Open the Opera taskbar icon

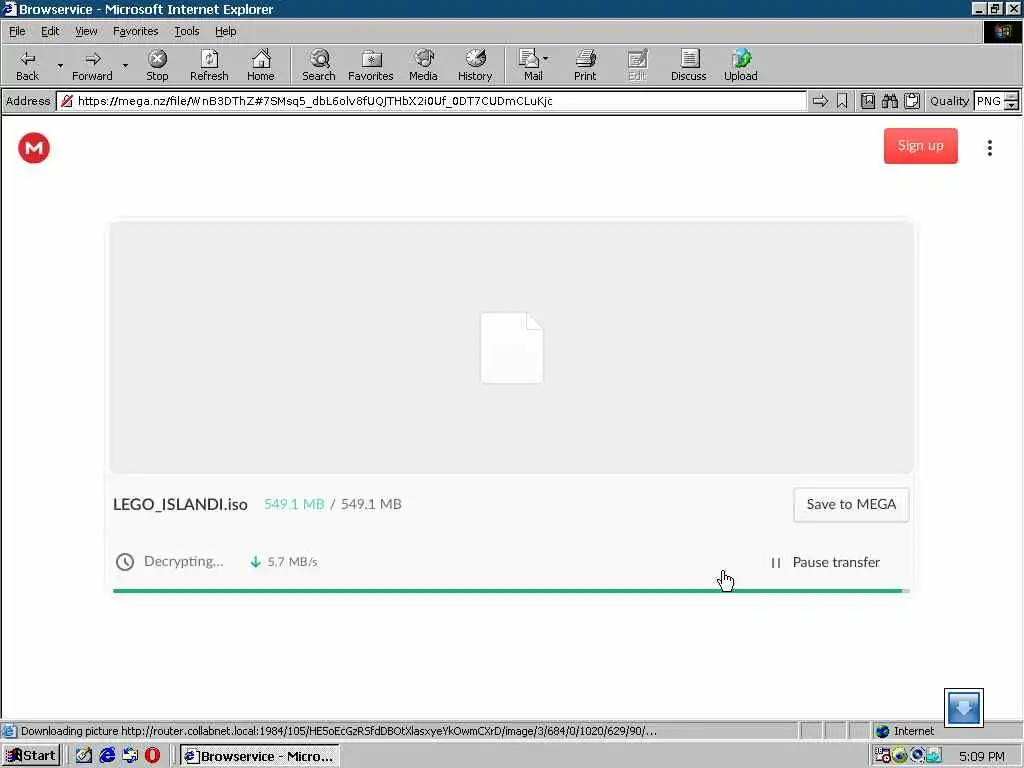click(x=152, y=756)
